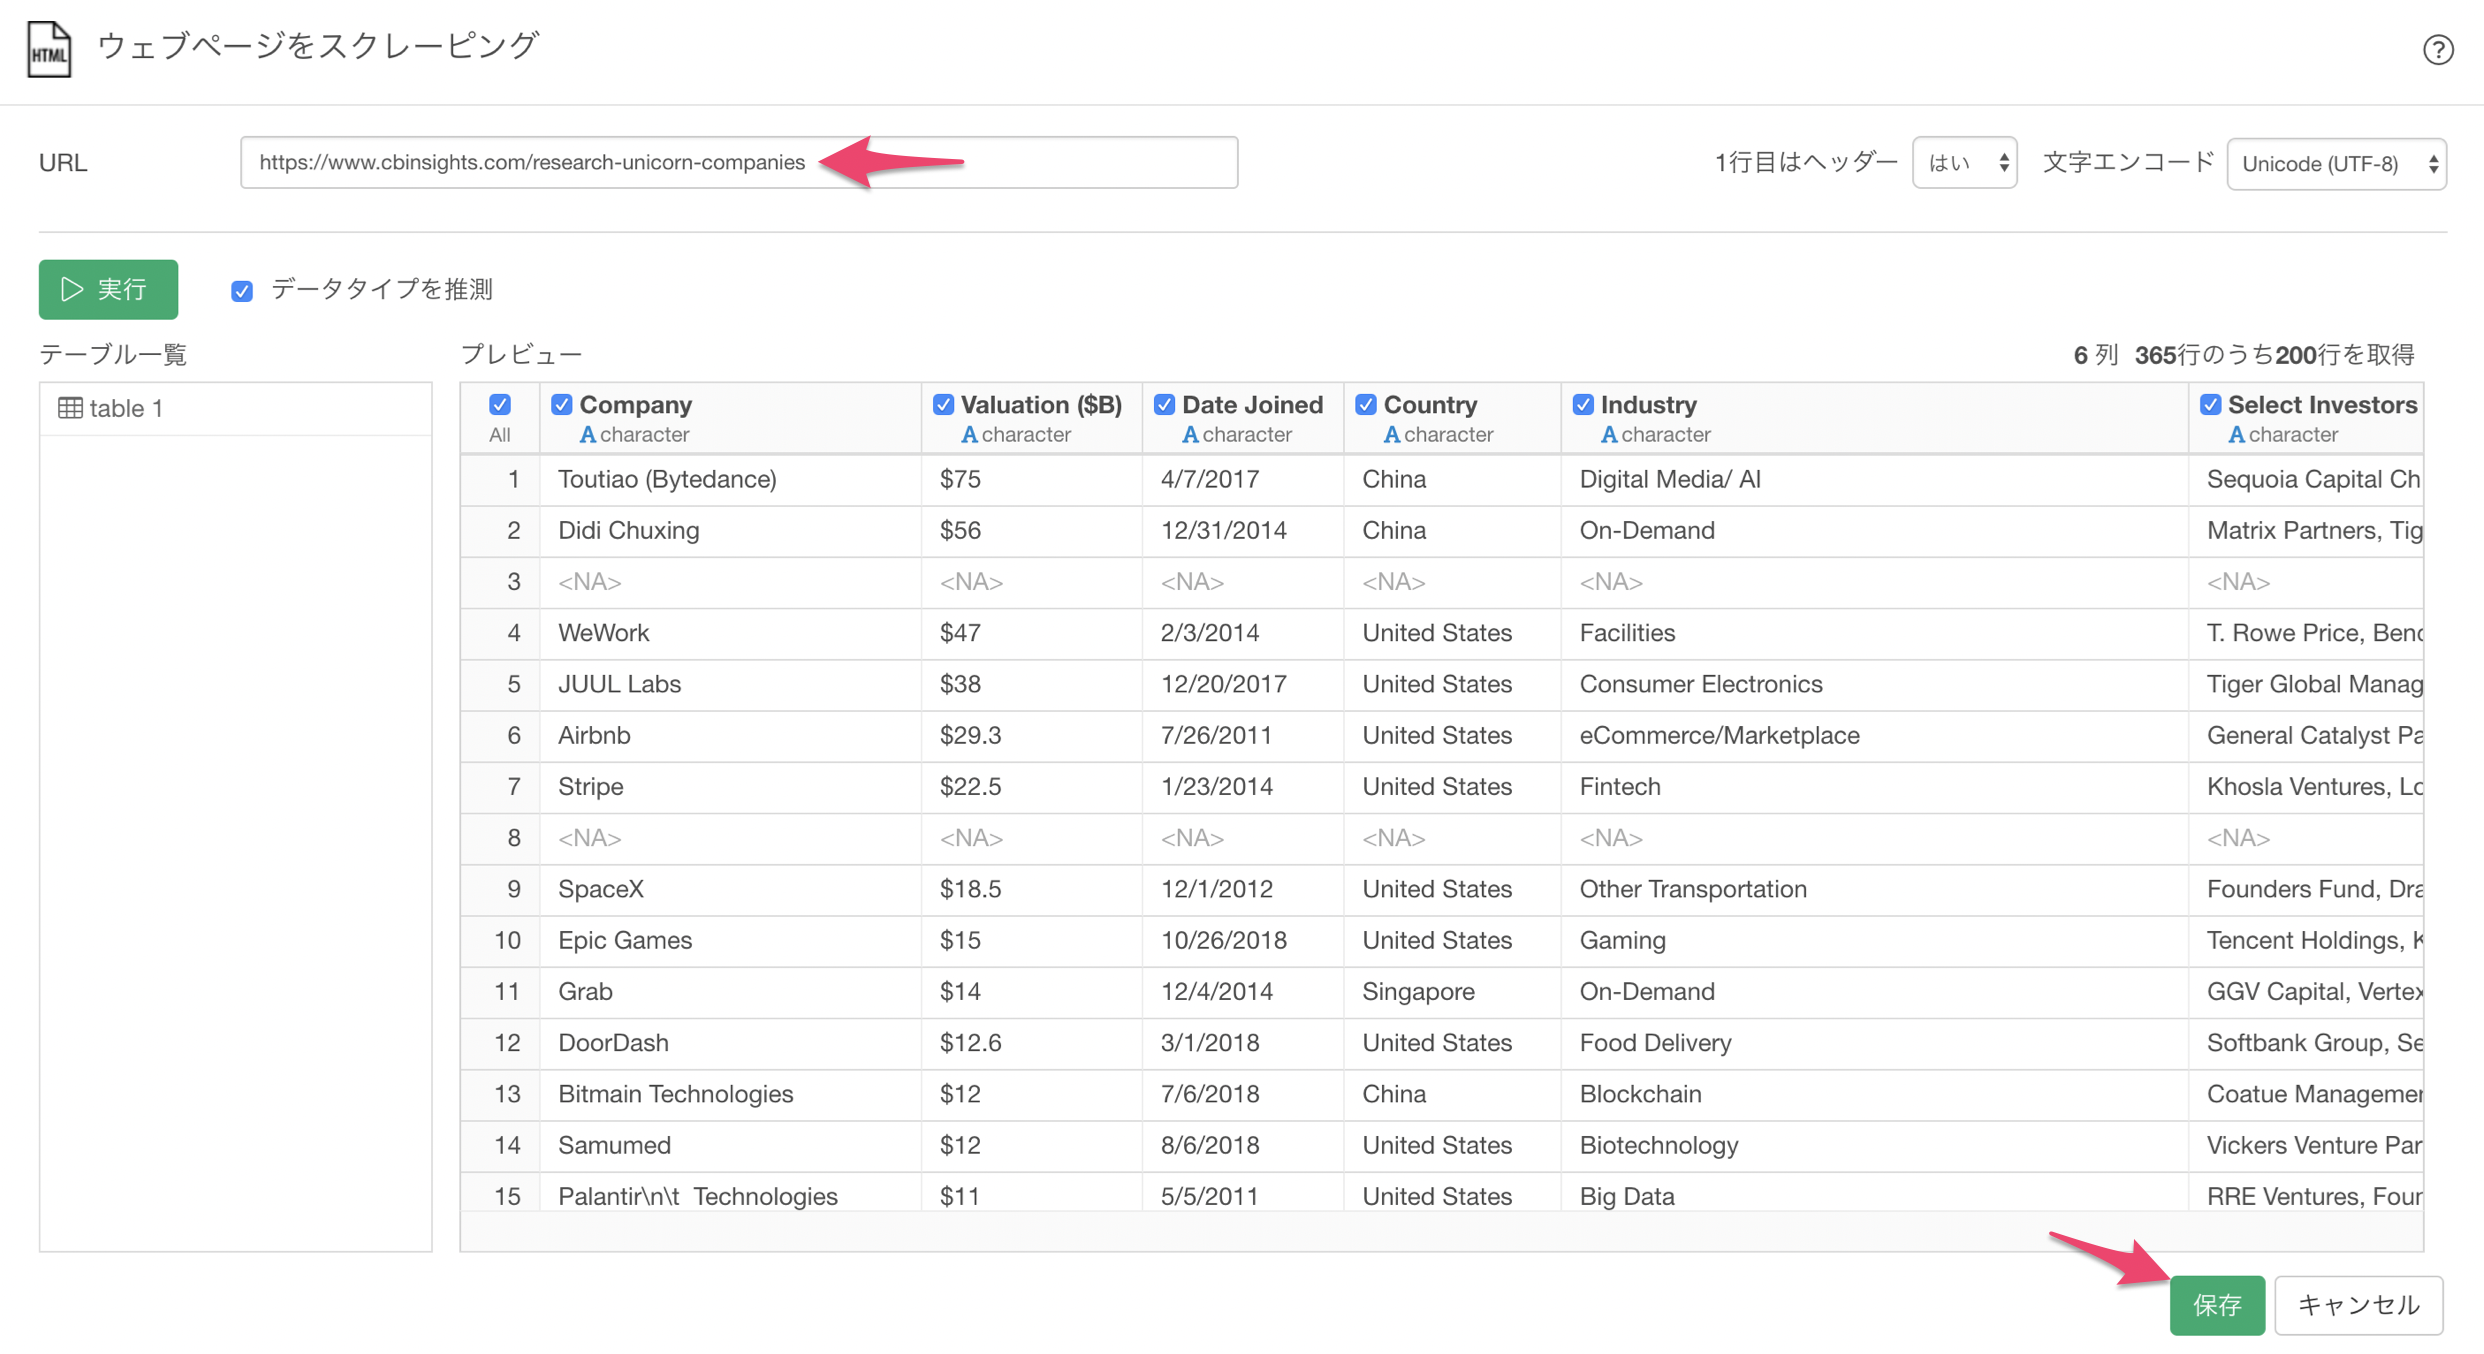Click the Consumer Electronics industry cell

(x=1875, y=684)
